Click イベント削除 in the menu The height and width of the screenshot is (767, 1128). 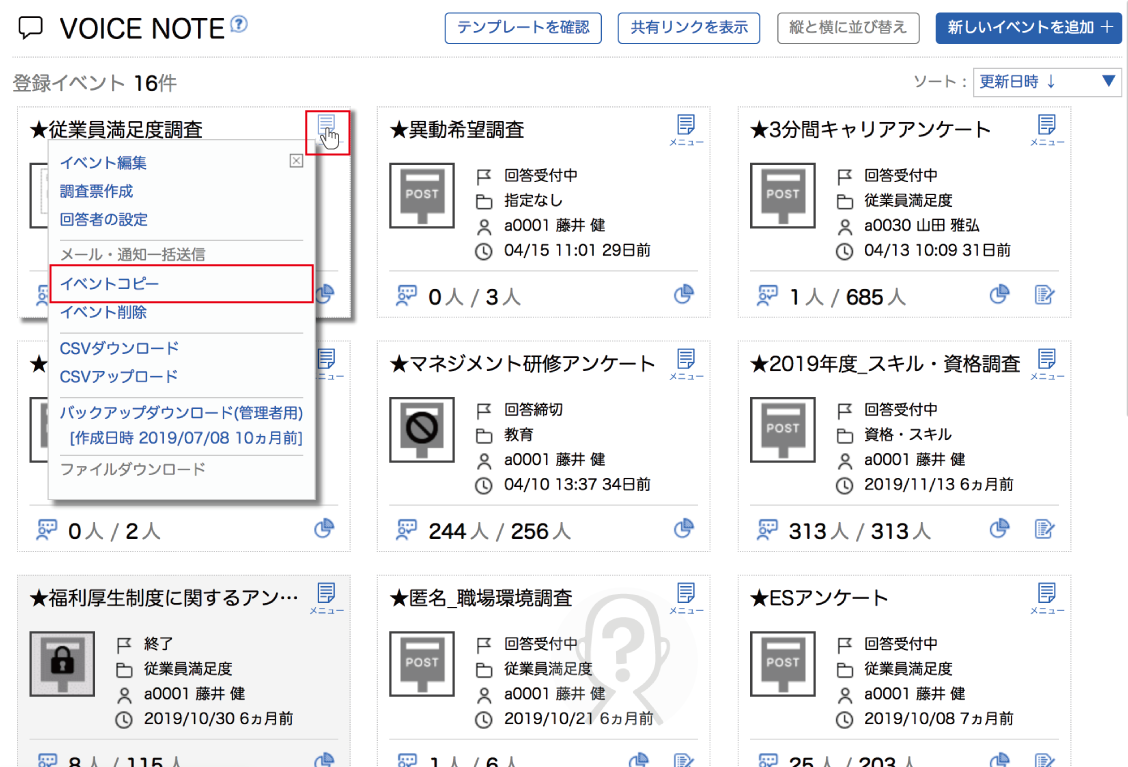tap(103, 312)
